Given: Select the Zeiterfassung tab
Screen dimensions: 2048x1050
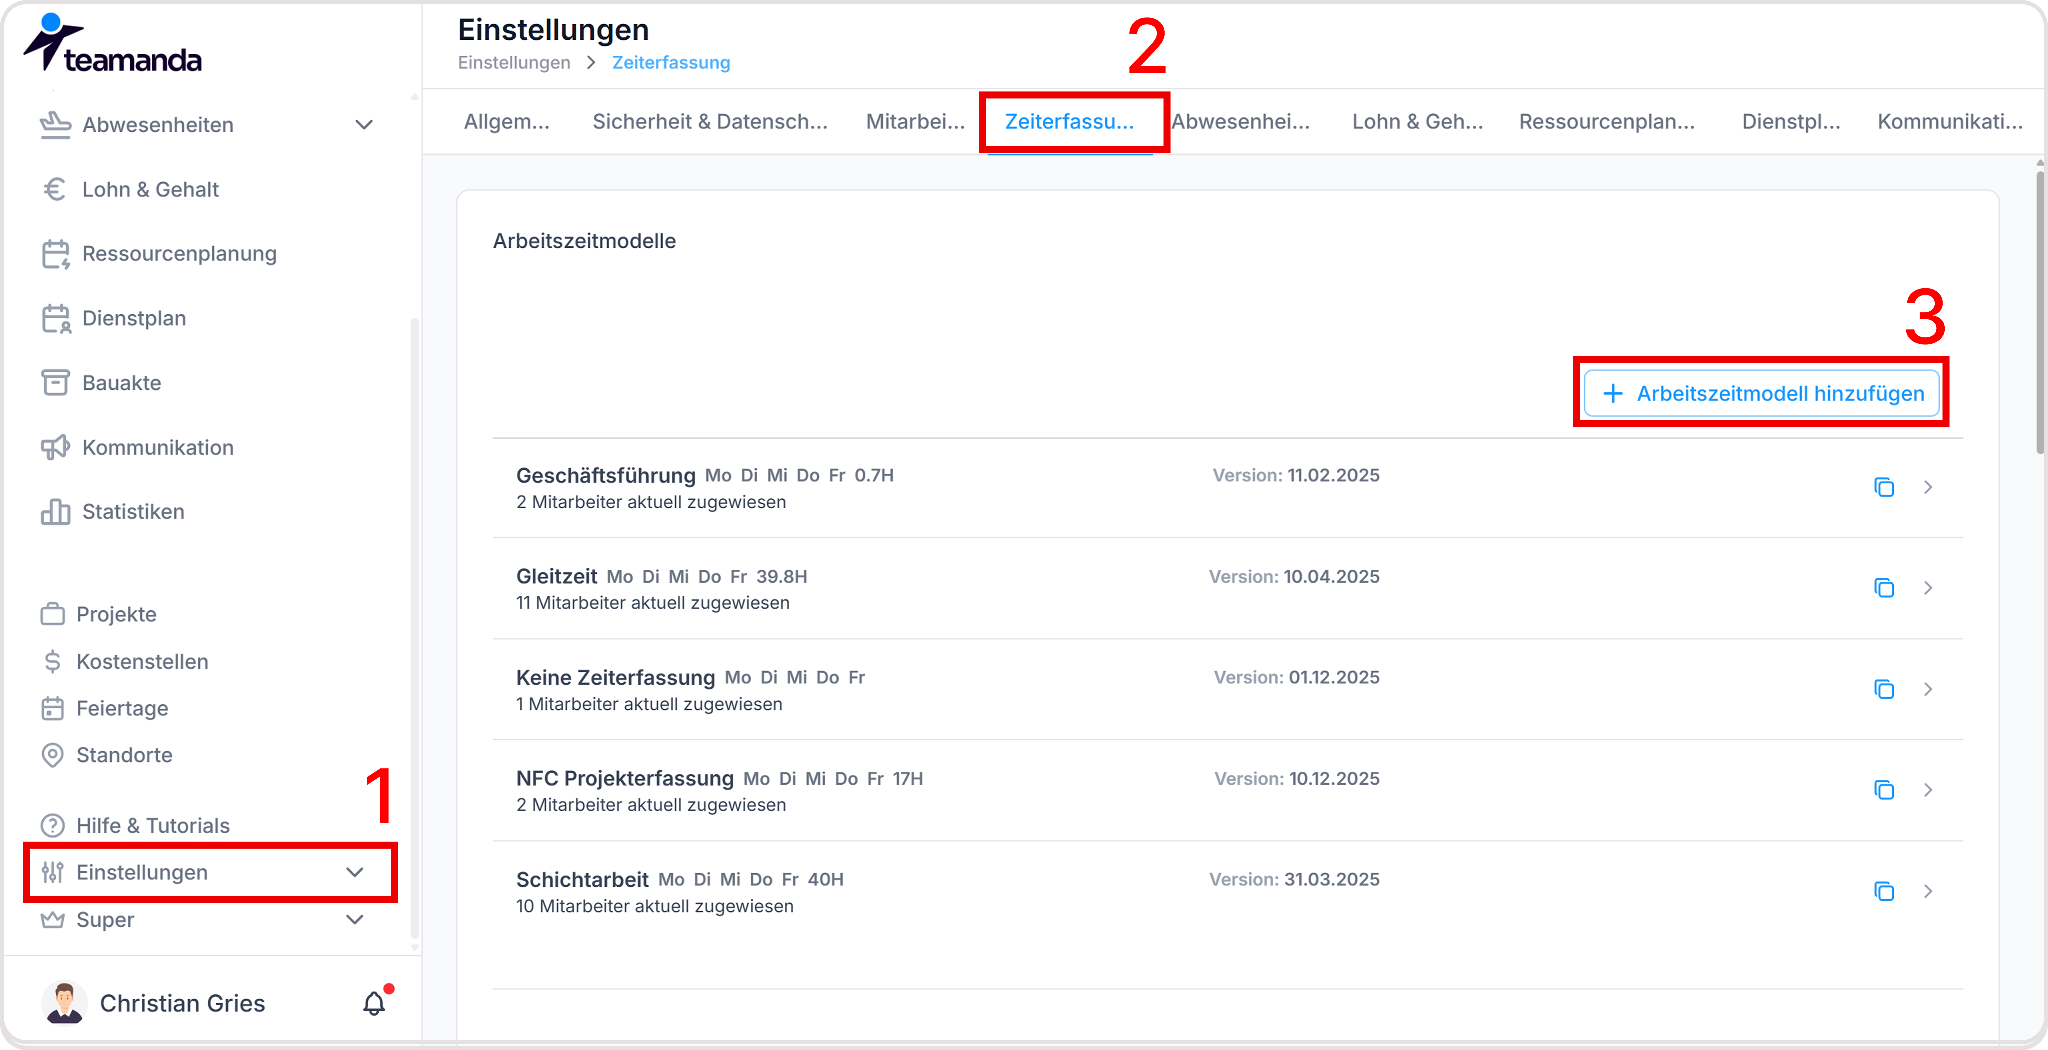Looking at the screenshot, I should (1069, 122).
